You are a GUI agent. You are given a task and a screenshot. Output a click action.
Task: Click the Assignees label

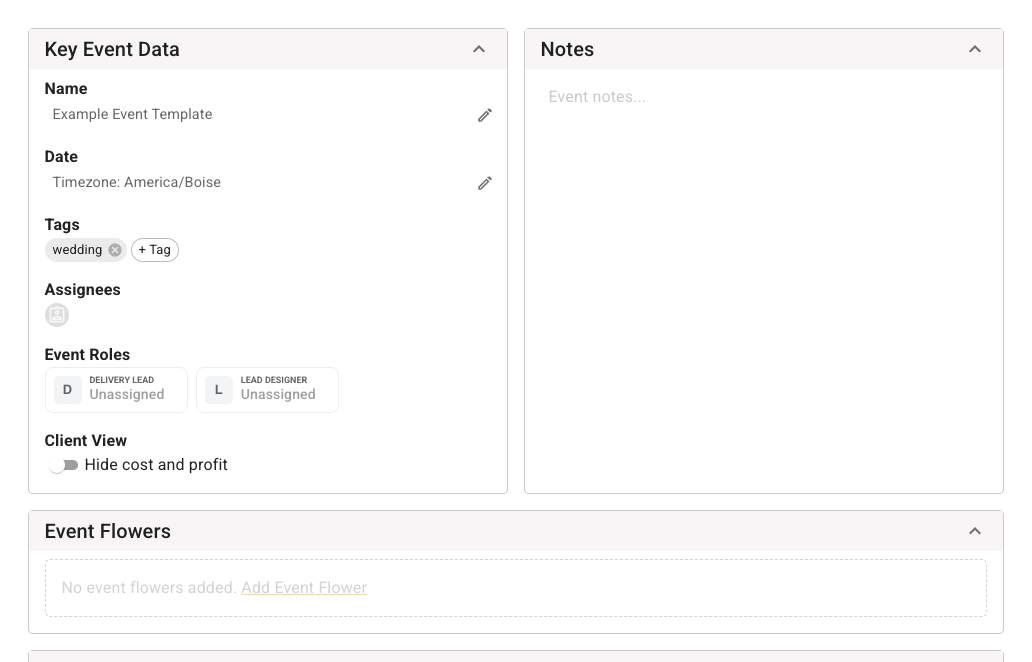(x=82, y=290)
